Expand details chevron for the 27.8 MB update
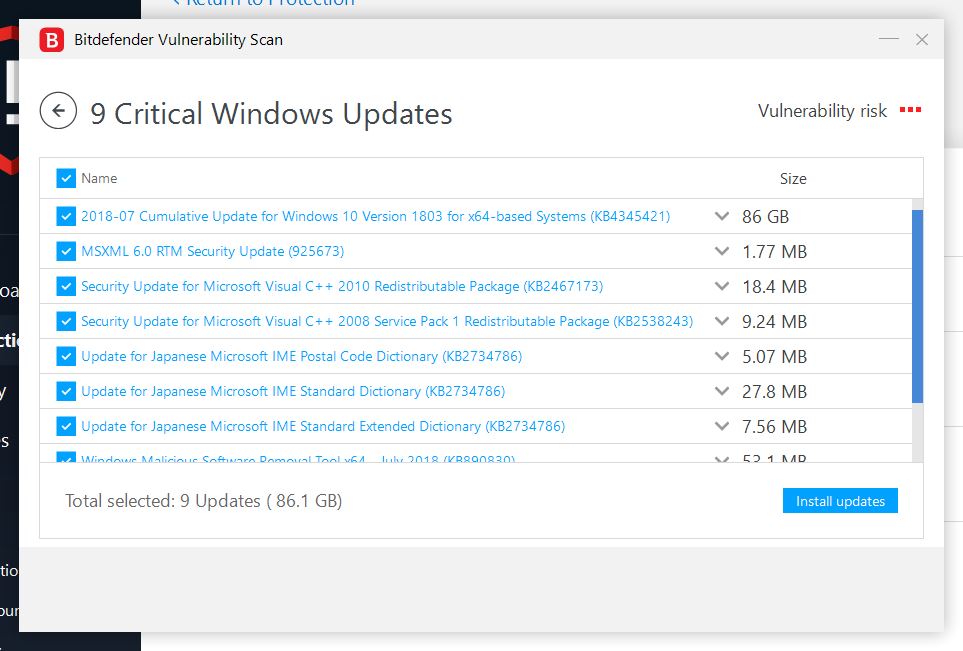Screen dimensions: 963x651 (722, 391)
